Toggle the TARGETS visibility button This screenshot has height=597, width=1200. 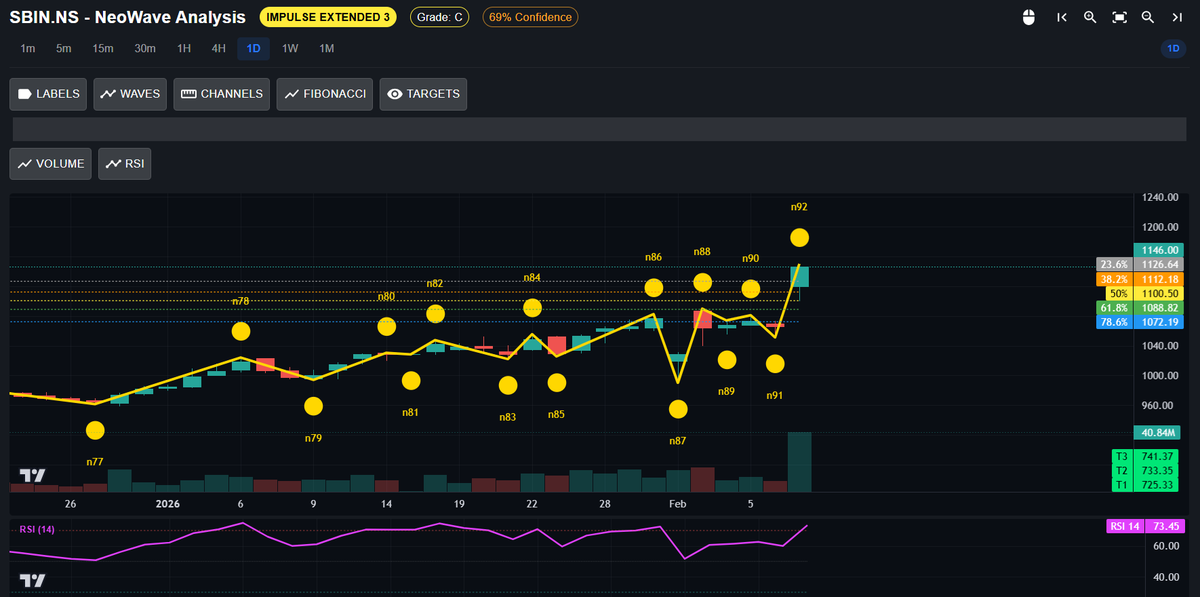coord(423,94)
